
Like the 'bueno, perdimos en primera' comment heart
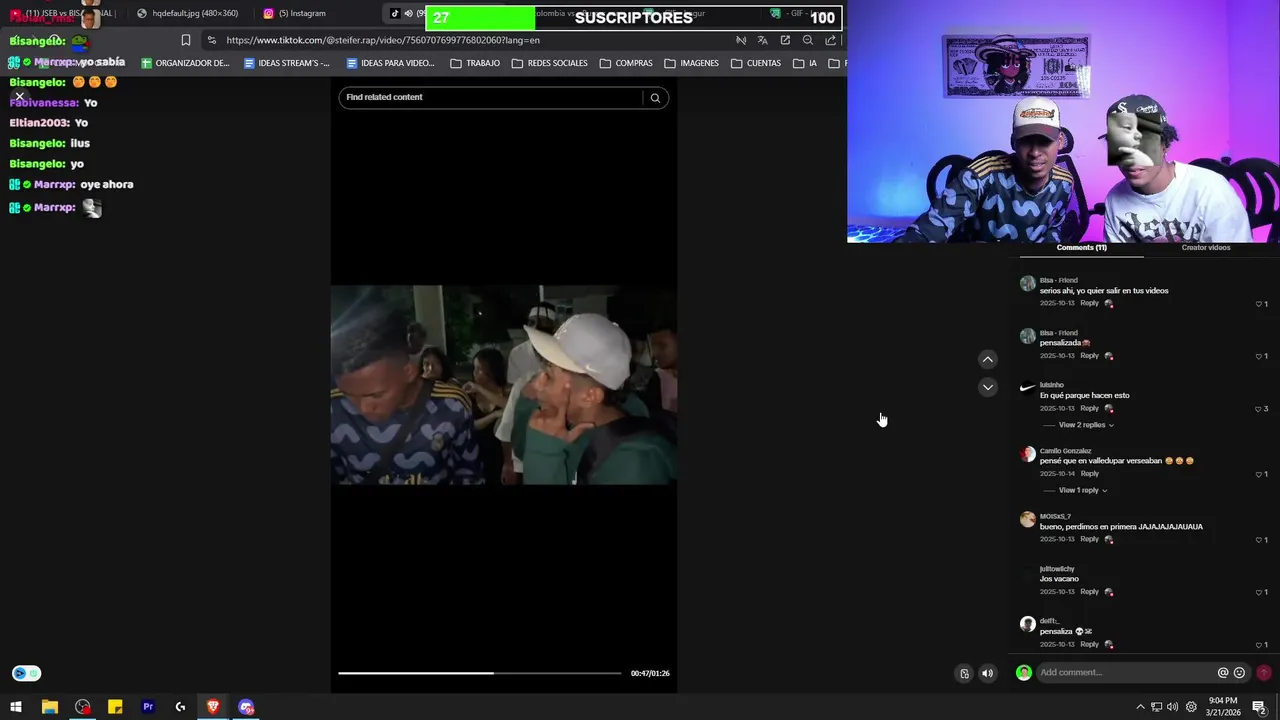click(x=1259, y=540)
